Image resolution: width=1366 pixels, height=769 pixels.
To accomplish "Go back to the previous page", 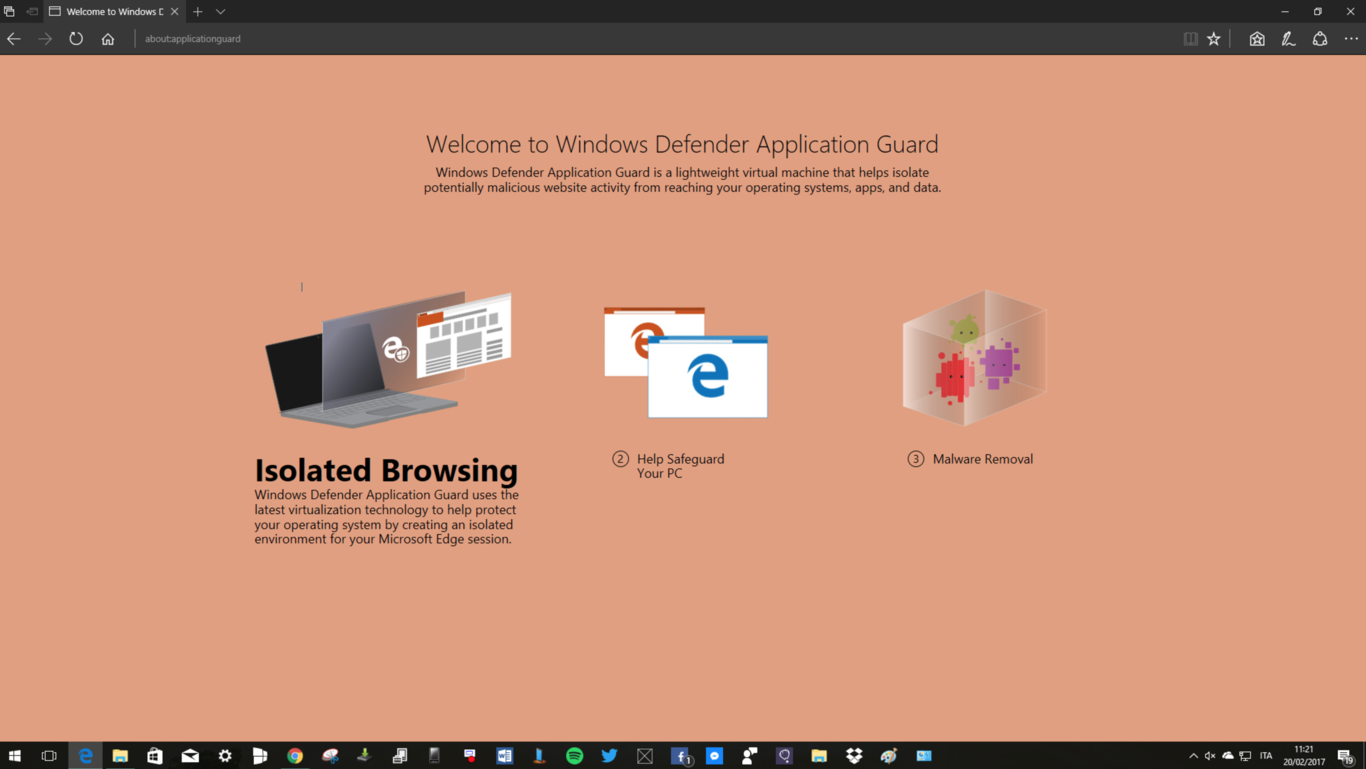I will pos(14,39).
